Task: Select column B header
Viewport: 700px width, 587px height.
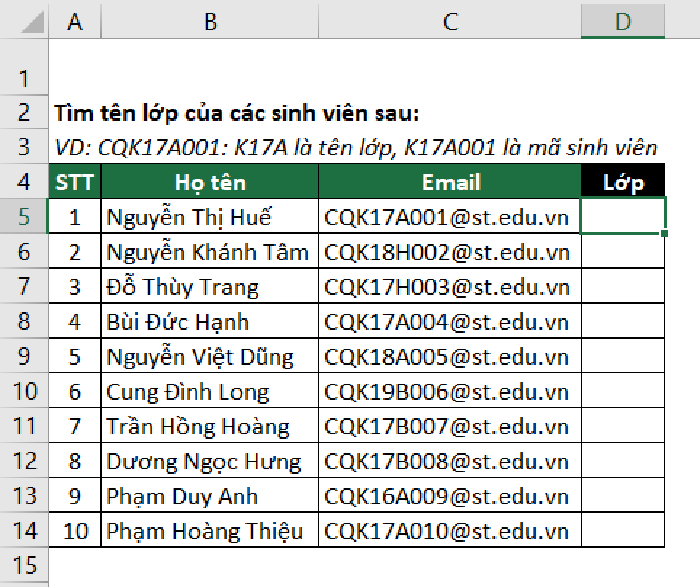Action: click(210, 21)
